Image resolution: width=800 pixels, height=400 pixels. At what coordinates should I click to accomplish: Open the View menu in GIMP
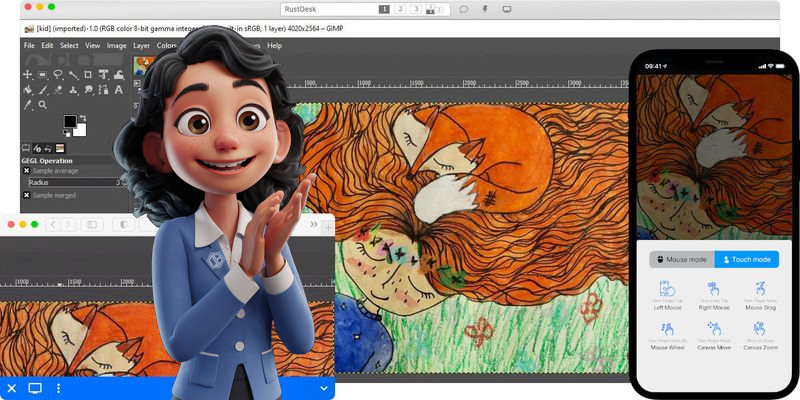[92, 45]
